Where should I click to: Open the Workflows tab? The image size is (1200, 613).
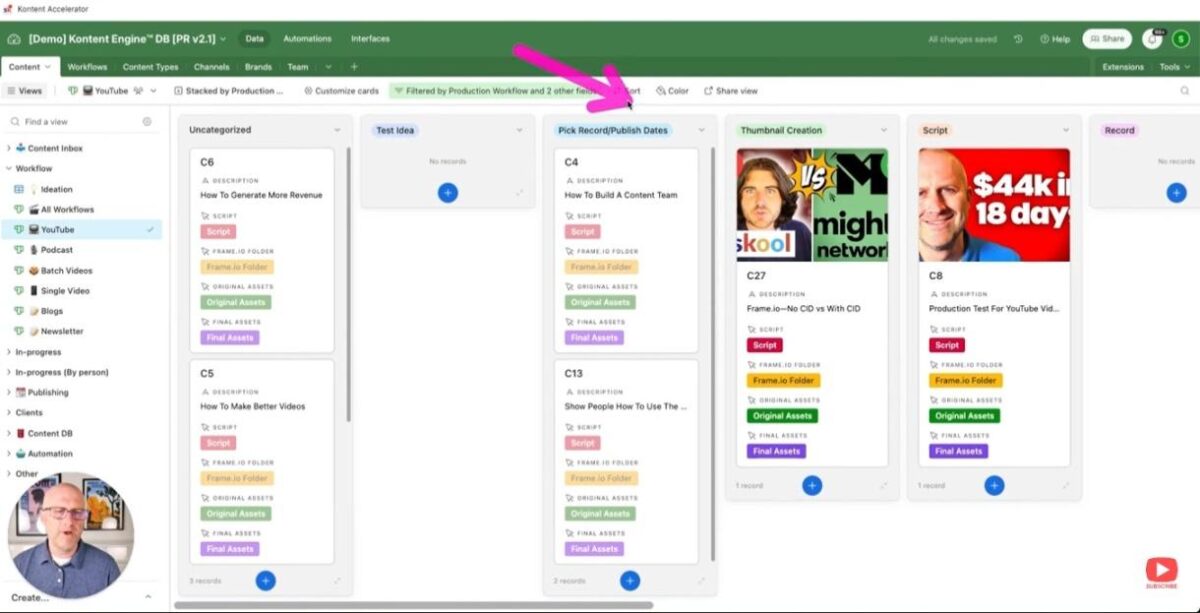point(87,66)
